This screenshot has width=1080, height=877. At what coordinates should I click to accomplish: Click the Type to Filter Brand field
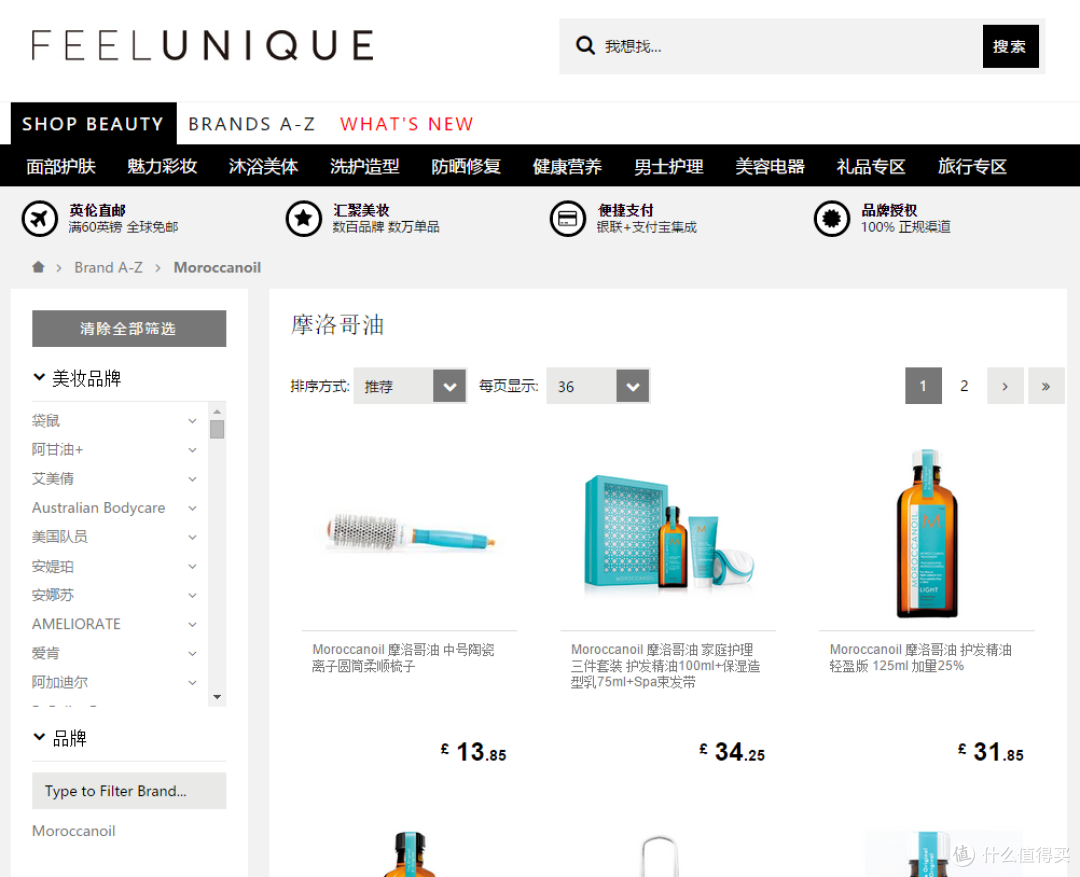click(x=129, y=791)
